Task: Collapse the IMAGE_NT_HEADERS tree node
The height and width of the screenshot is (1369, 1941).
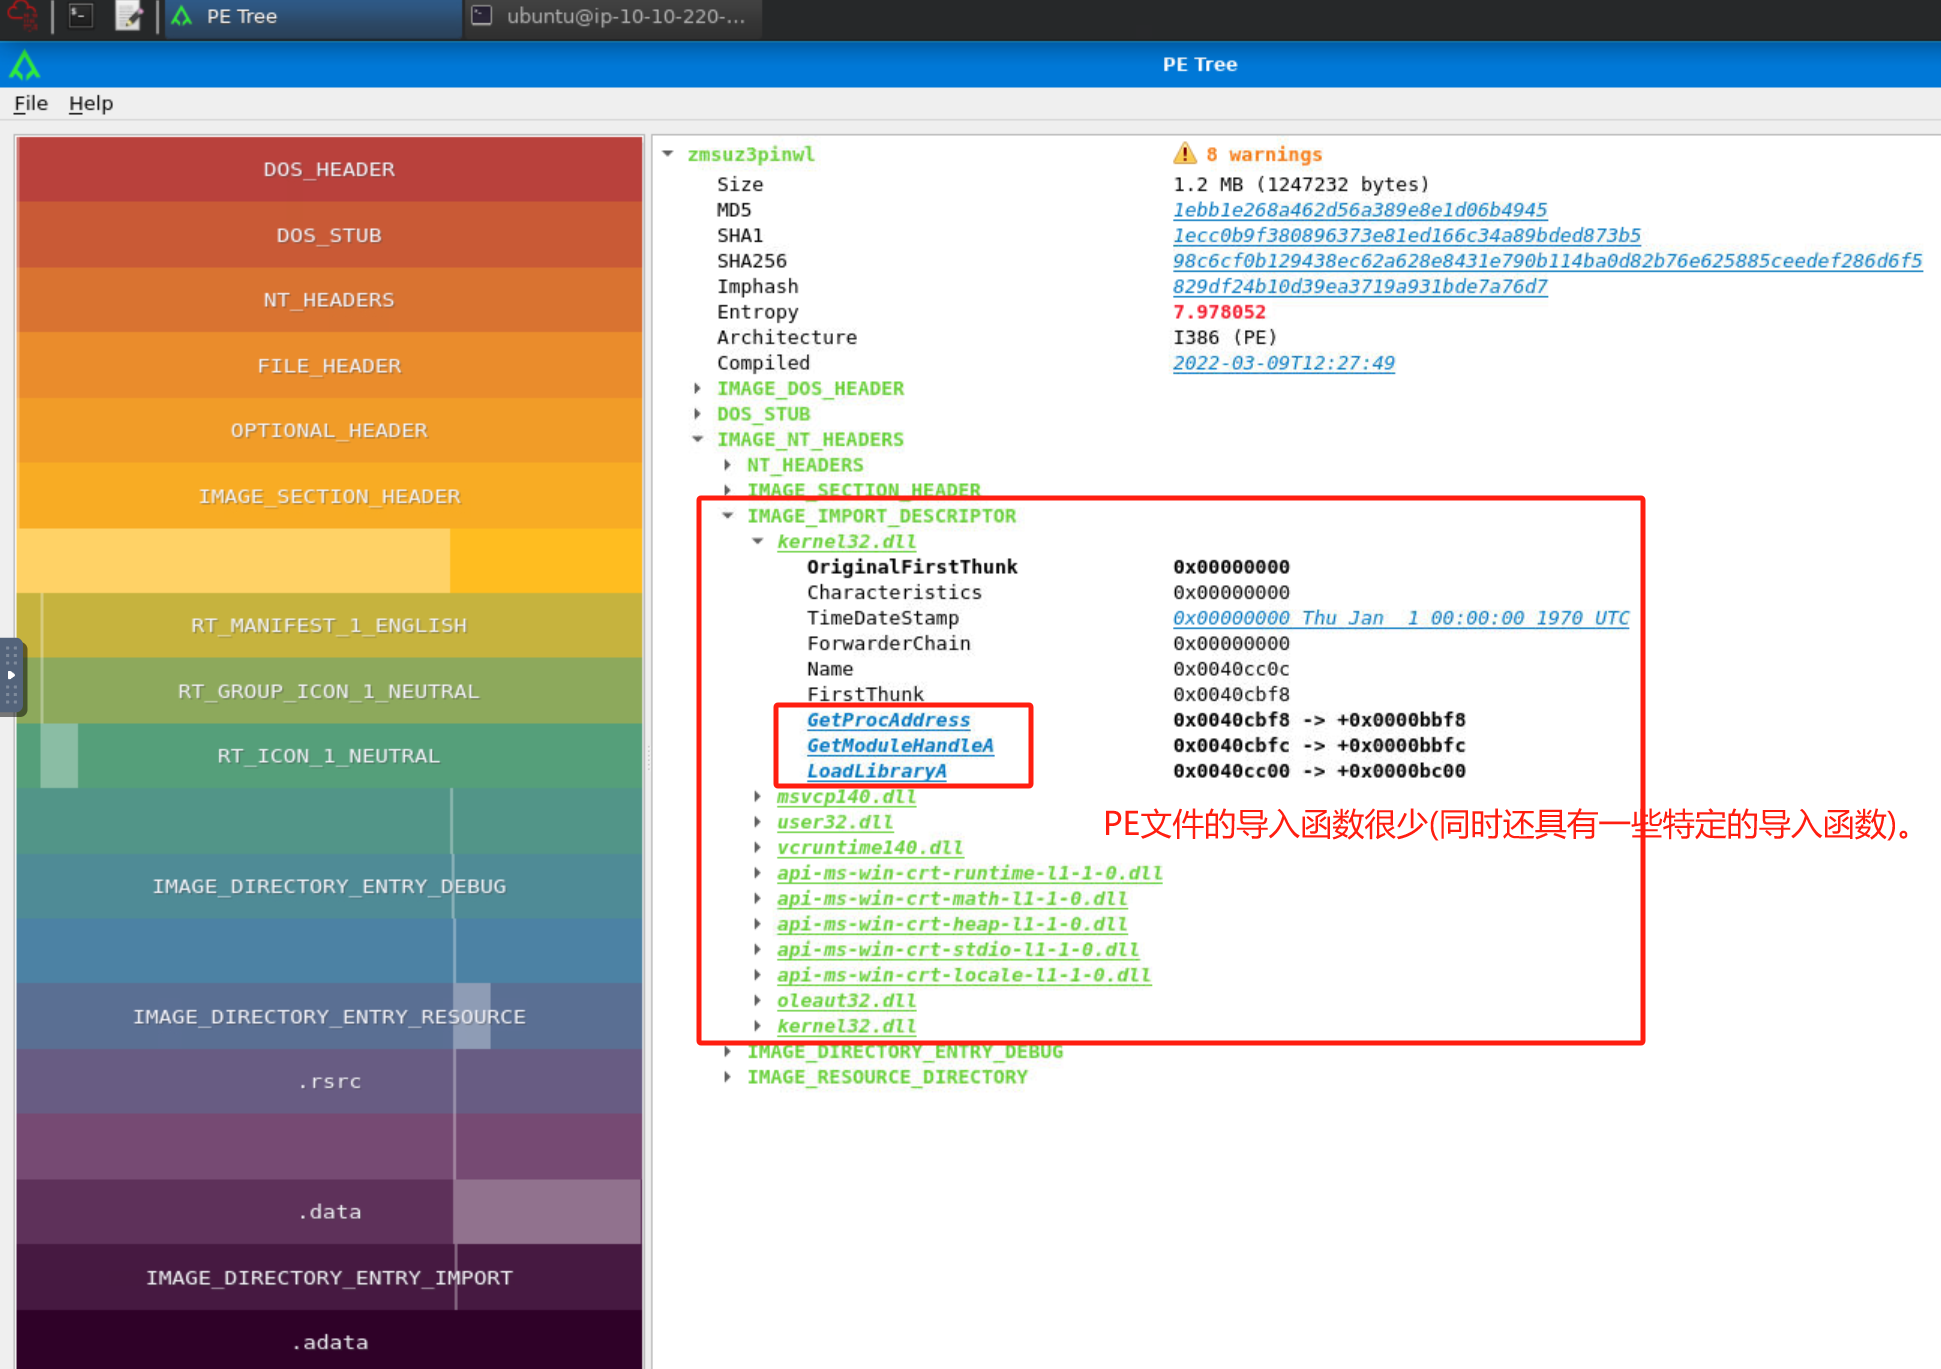Action: (698, 439)
